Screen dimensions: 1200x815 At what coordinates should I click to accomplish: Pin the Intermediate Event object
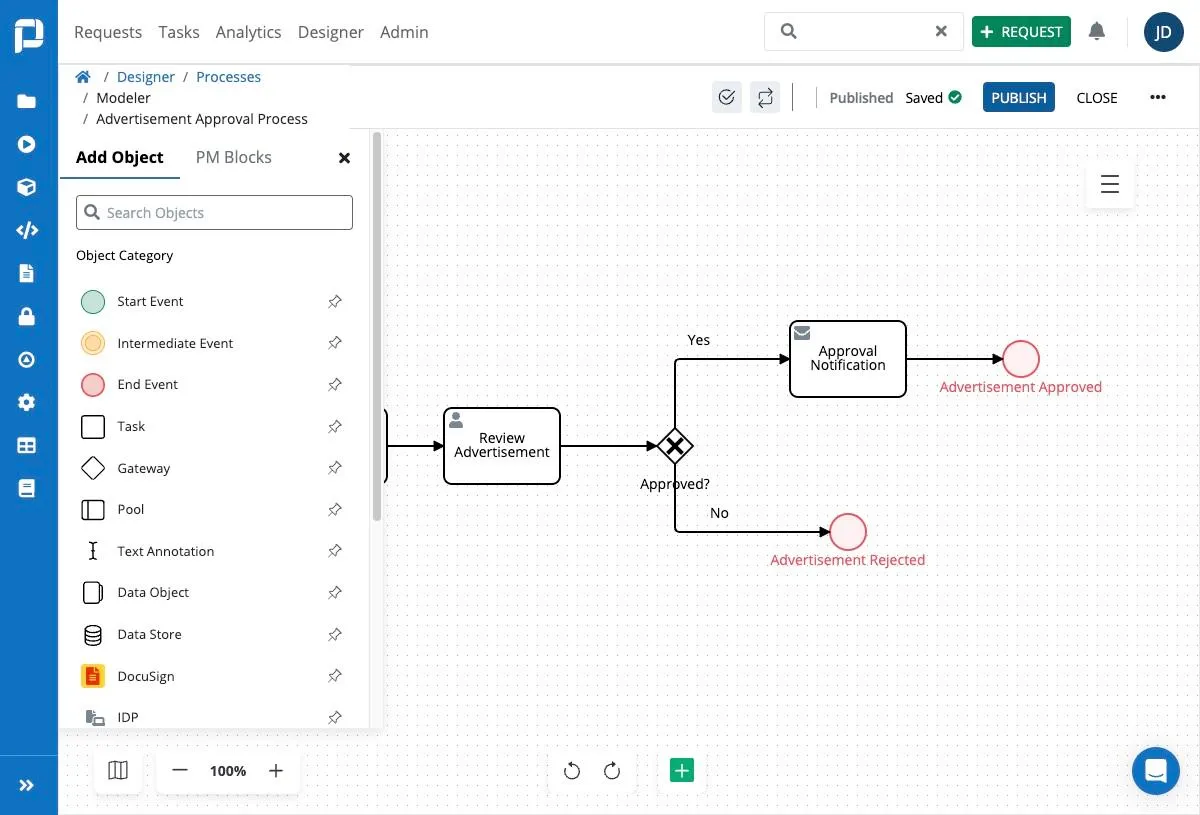coord(335,343)
